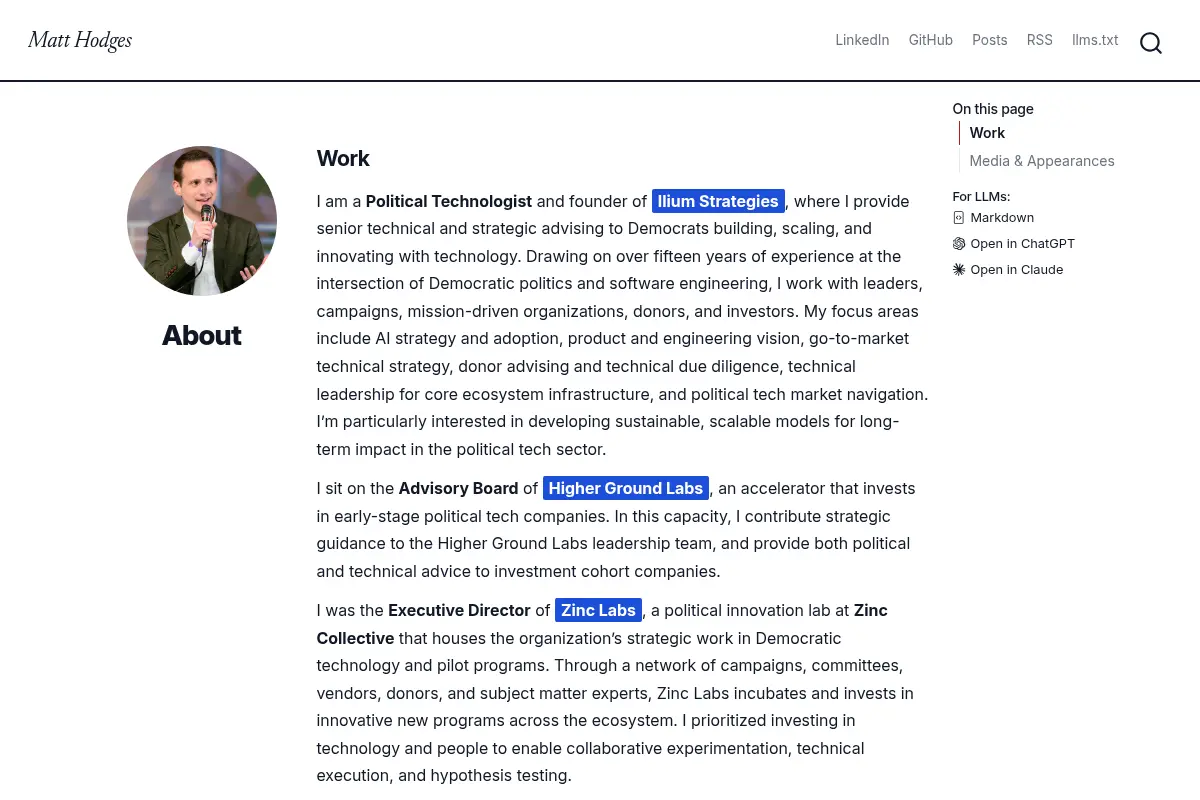Open the GitHub navigation link
Image resolution: width=1200 pixels, height=800 pixels.
click(x=931, y=40)
